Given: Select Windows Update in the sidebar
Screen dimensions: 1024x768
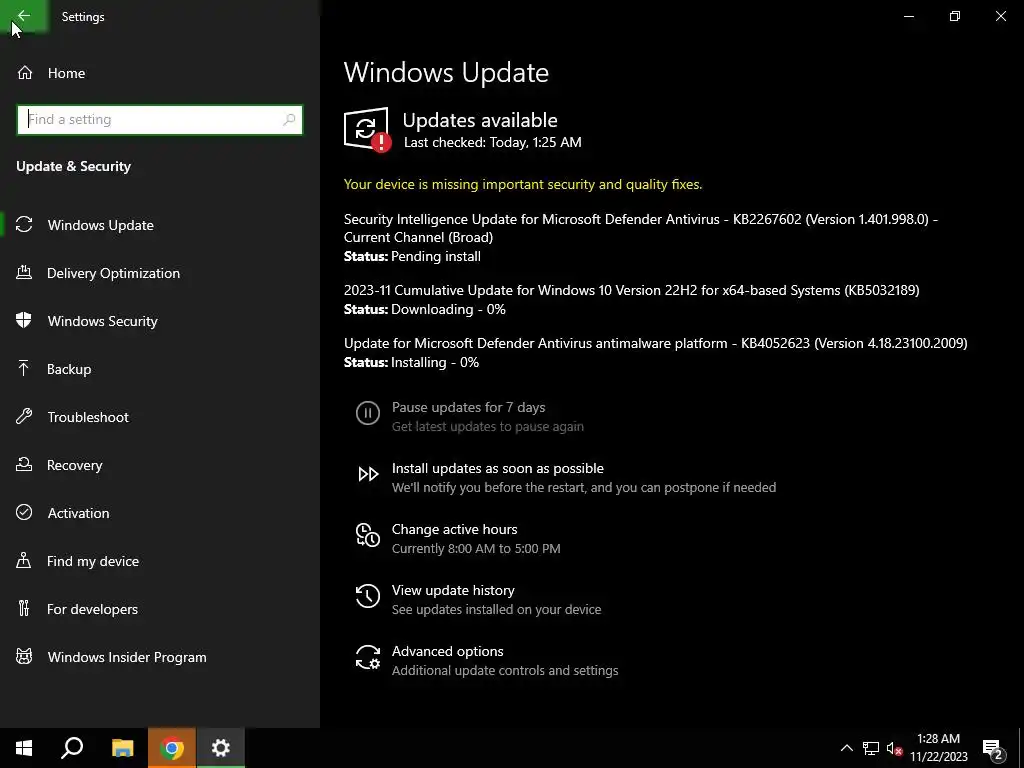Looking at the screenshot, I should click(101, 225).
